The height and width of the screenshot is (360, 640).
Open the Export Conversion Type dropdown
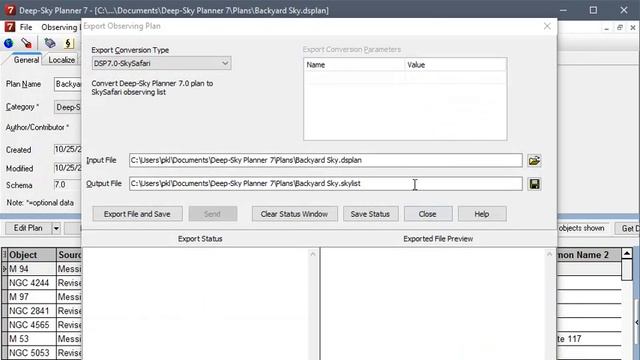(161, 63)
